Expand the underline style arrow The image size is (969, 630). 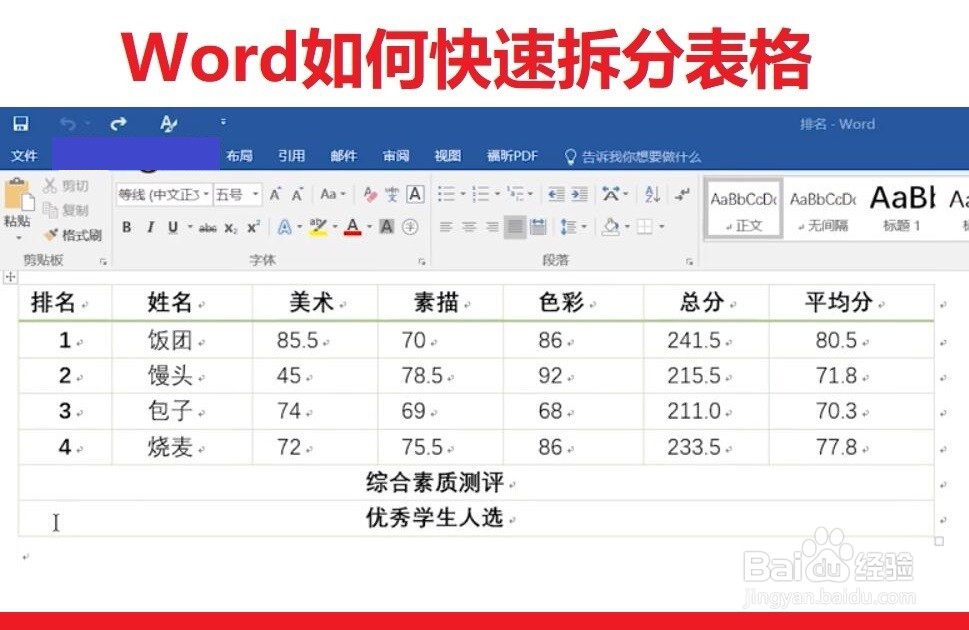coord(190,228)
